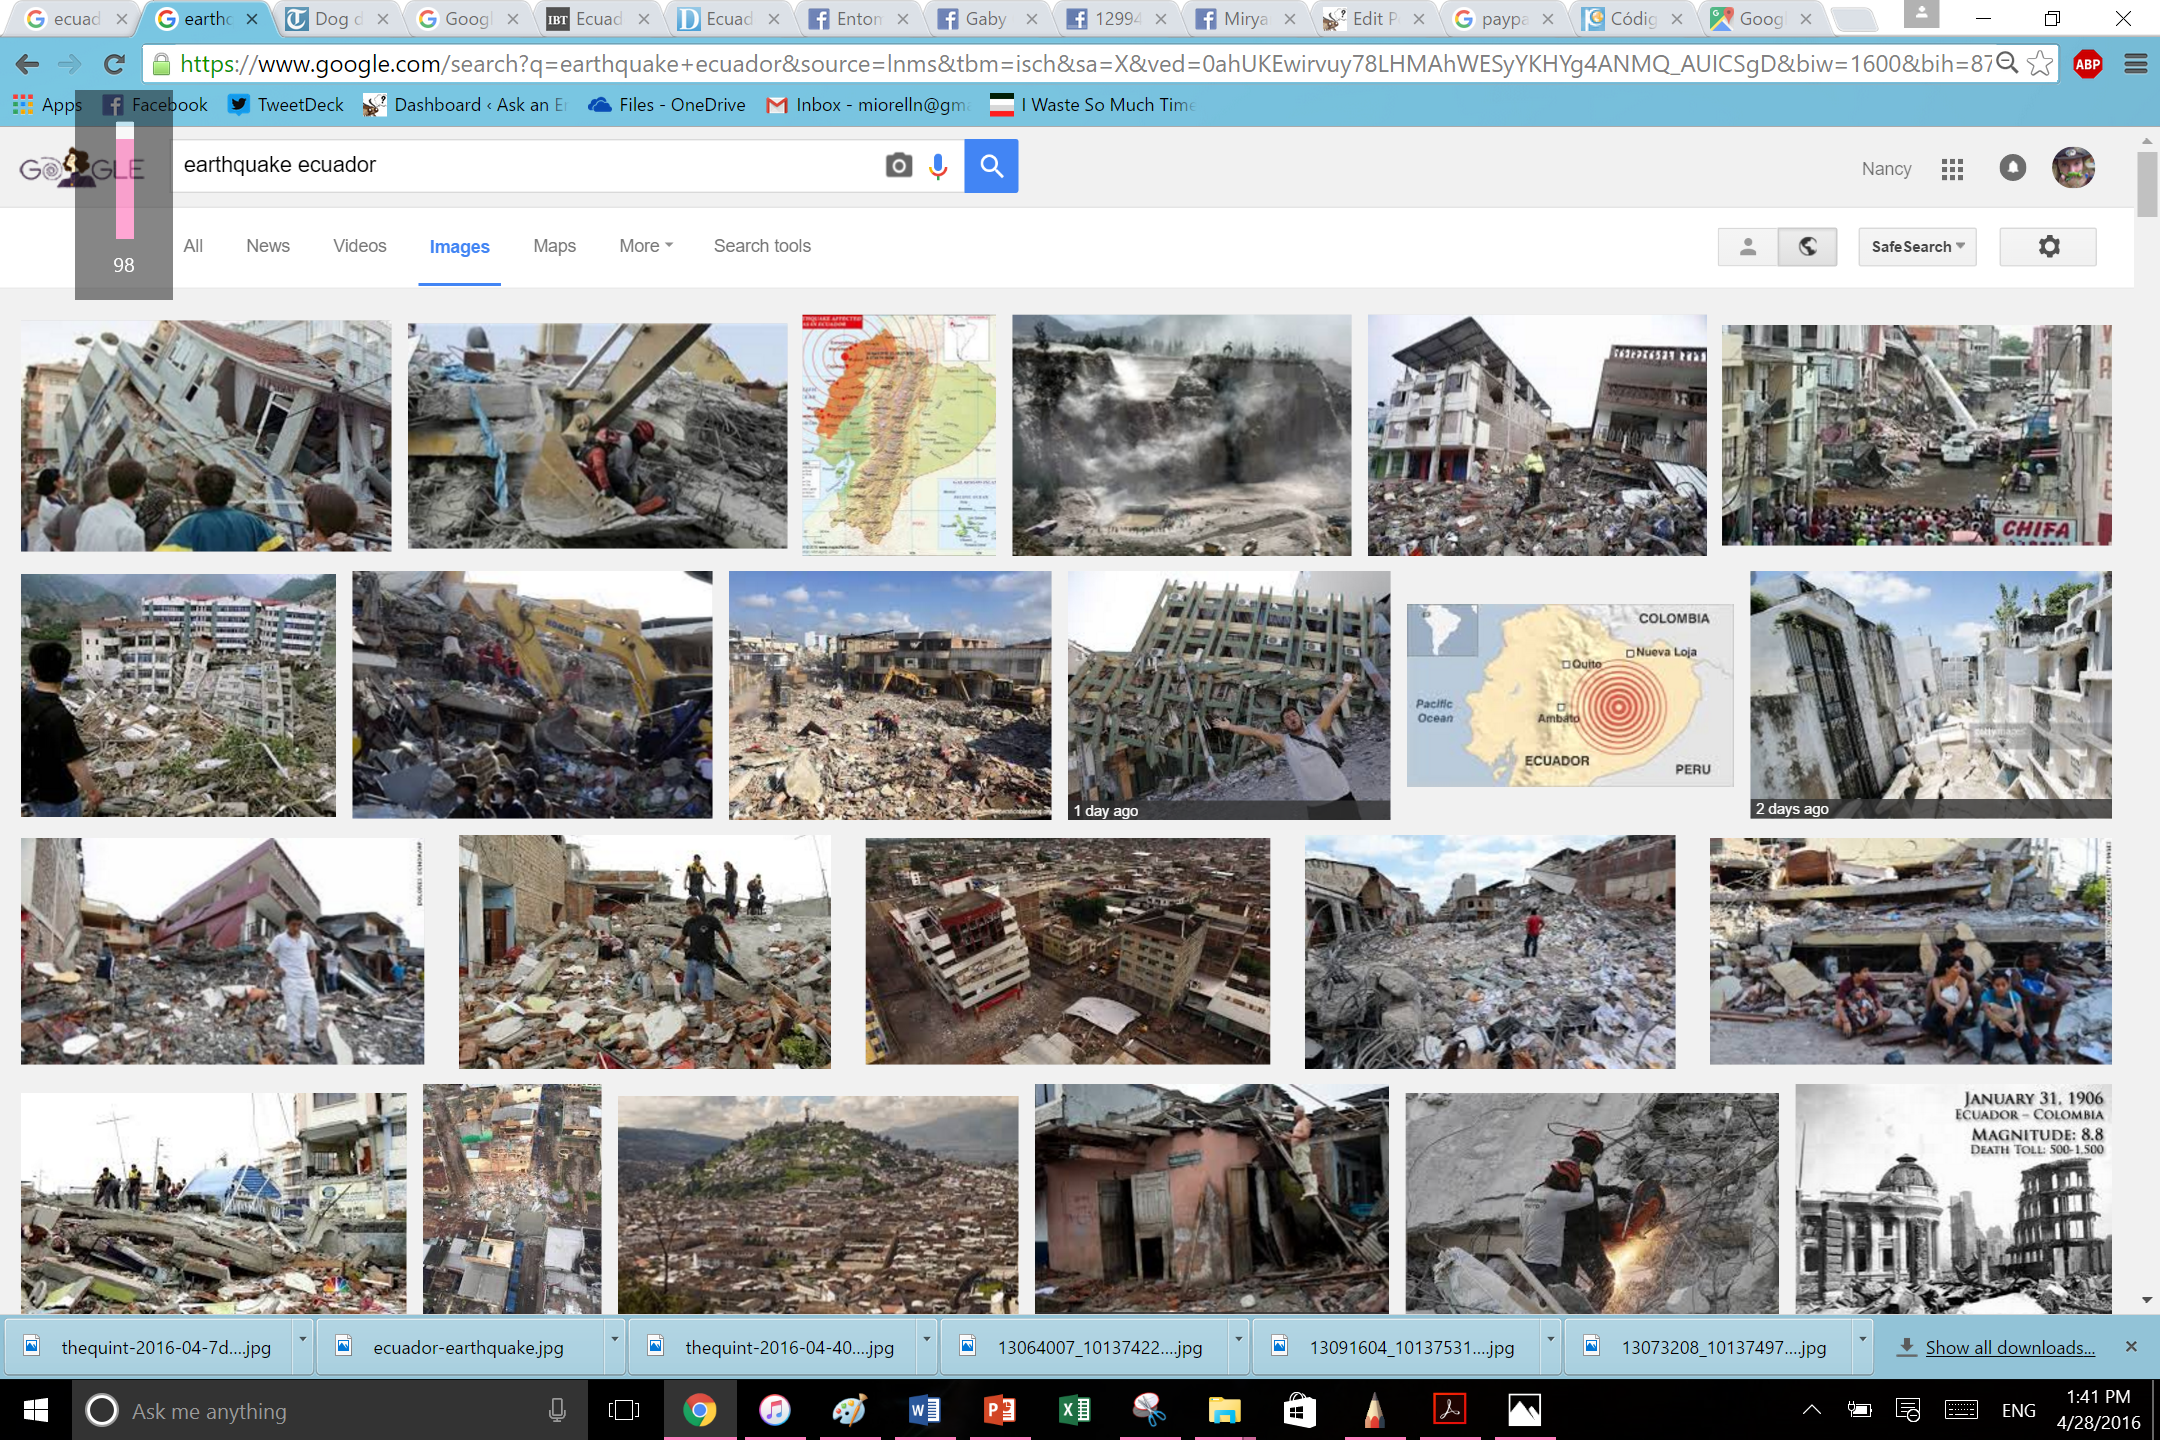The width and height of the screenshot is (2160, 1440).
Task: Open the Ecuador earthquake epicenter map thumbnail
Action: (1569, 695)
